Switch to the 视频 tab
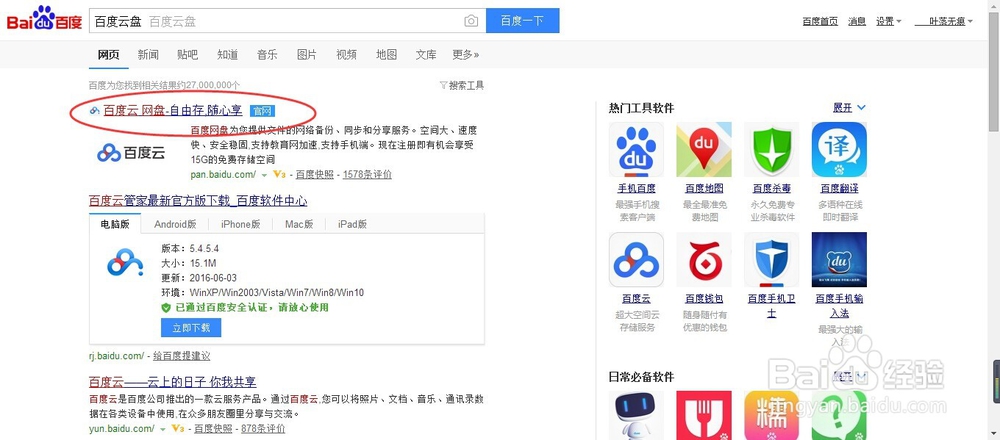The image size is (1000, 440). [x=346, y=54]
